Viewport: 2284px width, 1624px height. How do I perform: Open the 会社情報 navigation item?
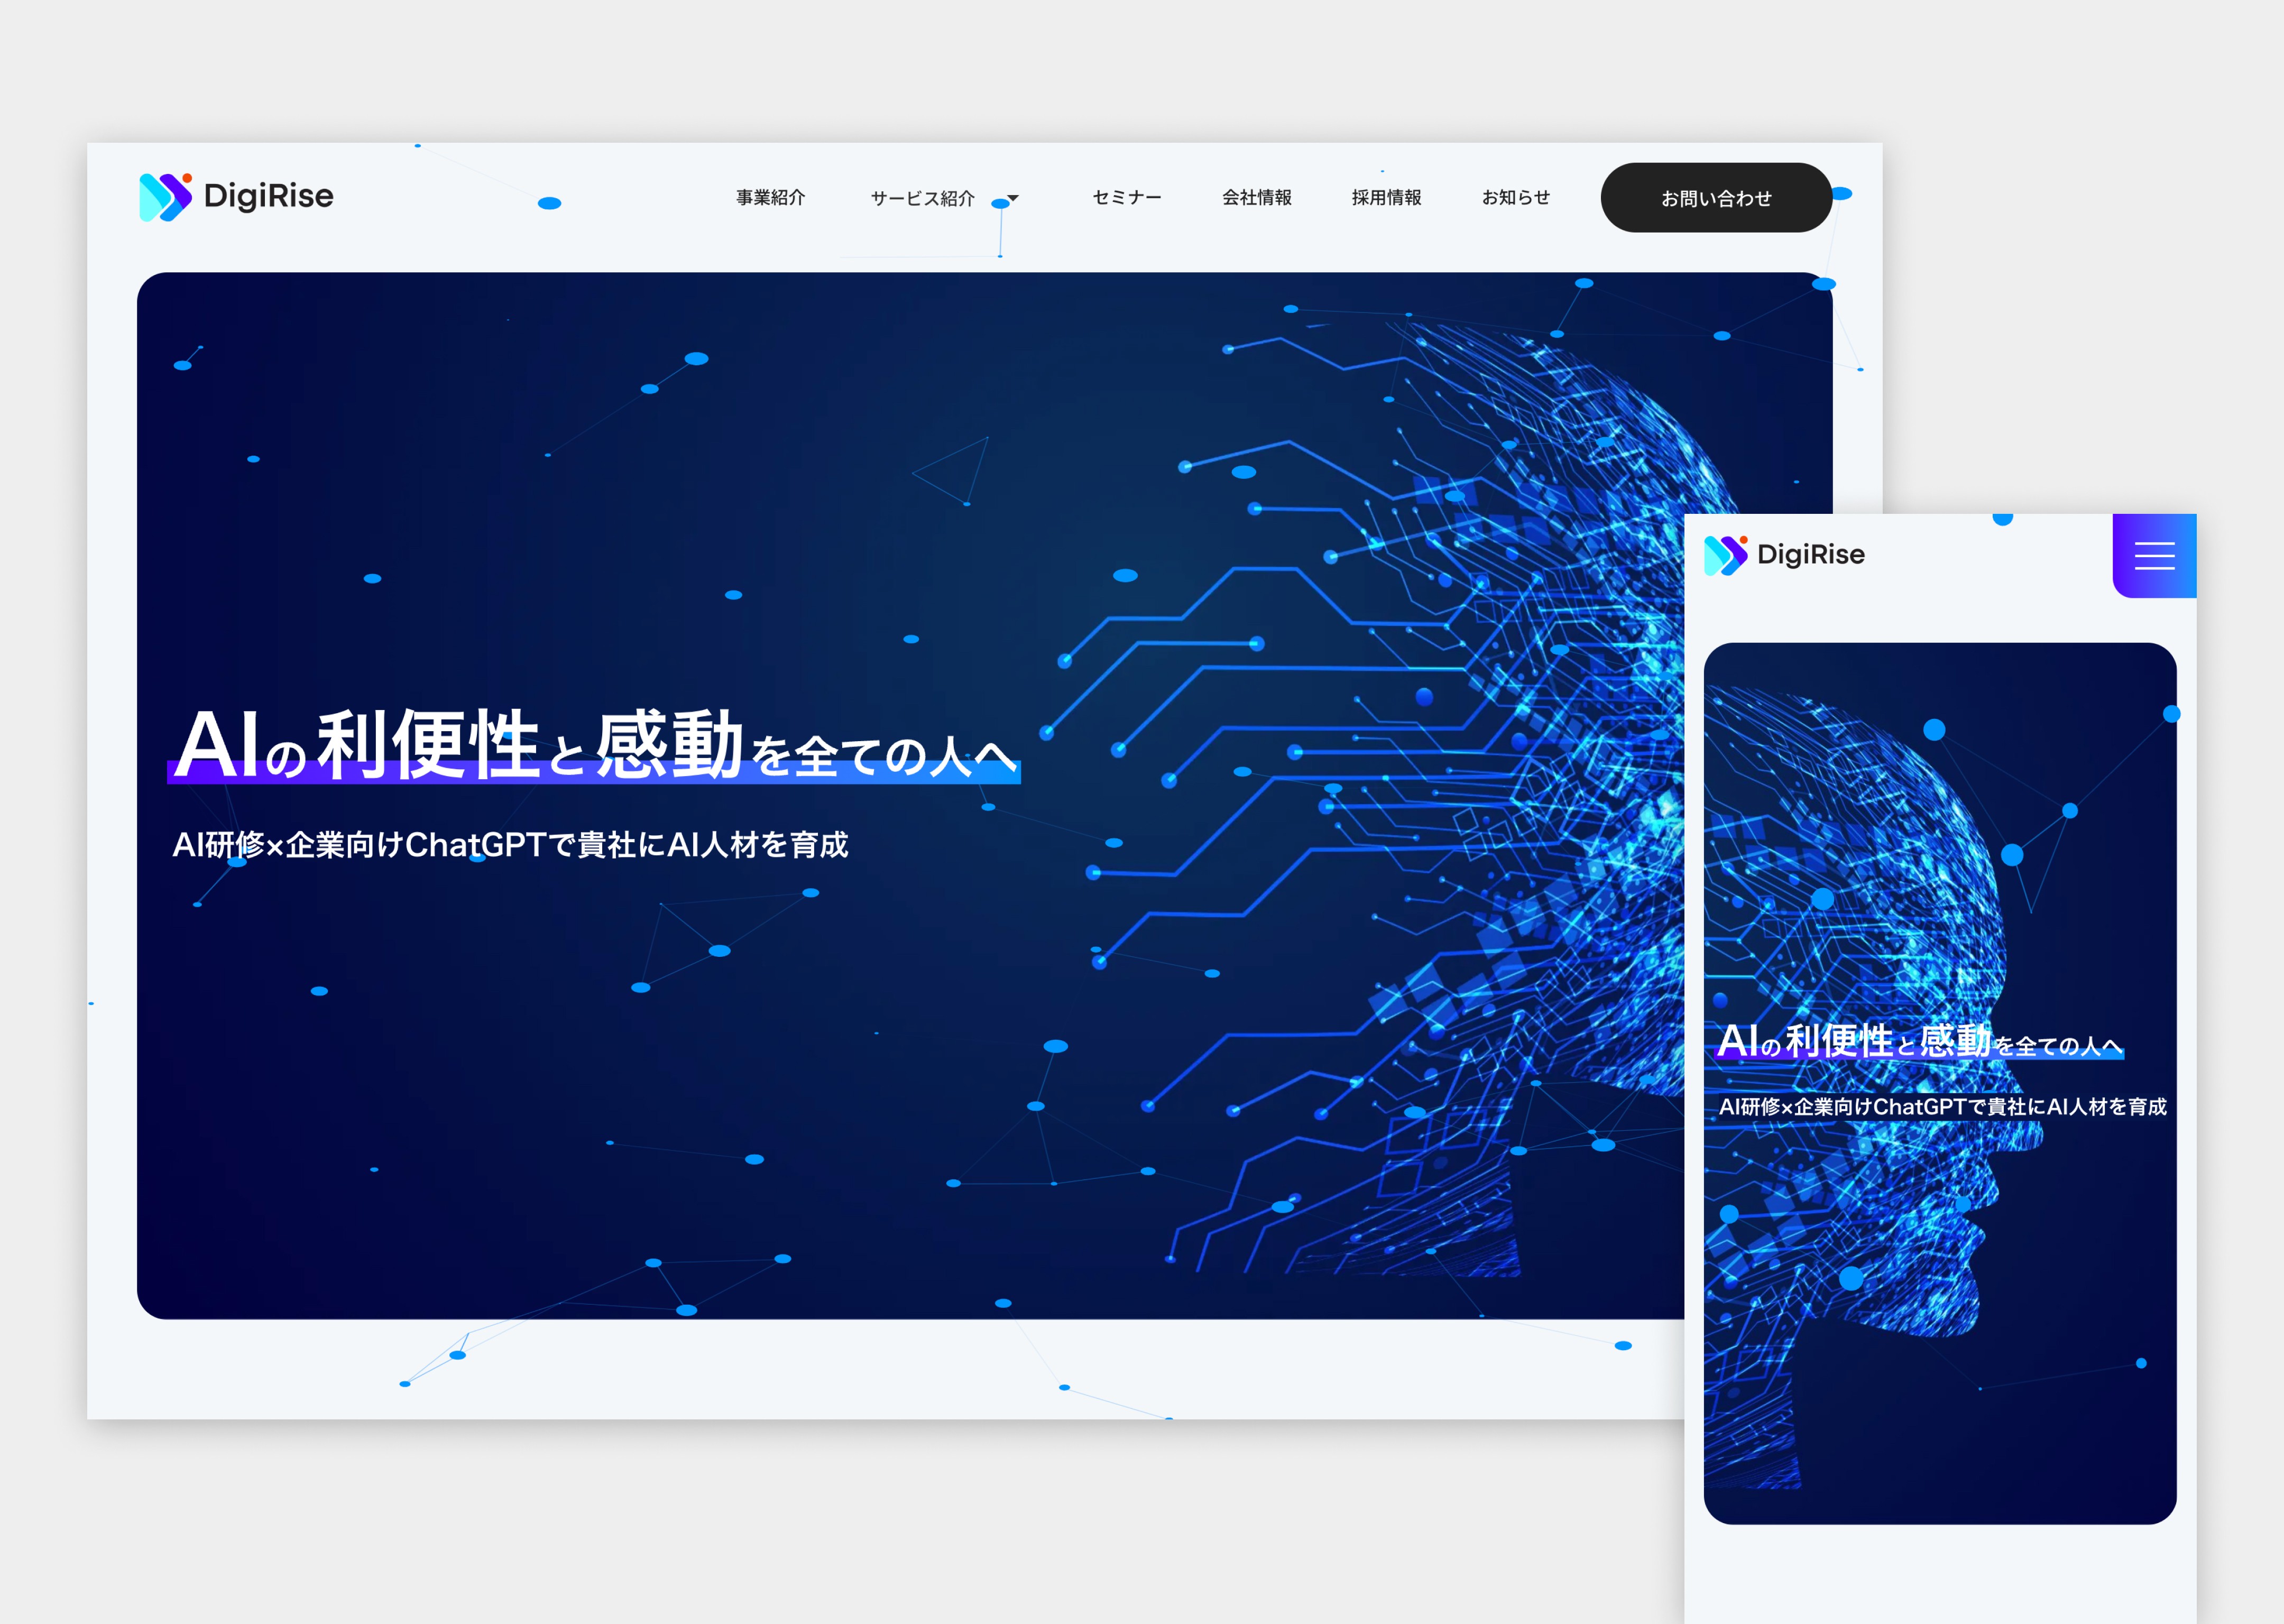coord(1256,198)
